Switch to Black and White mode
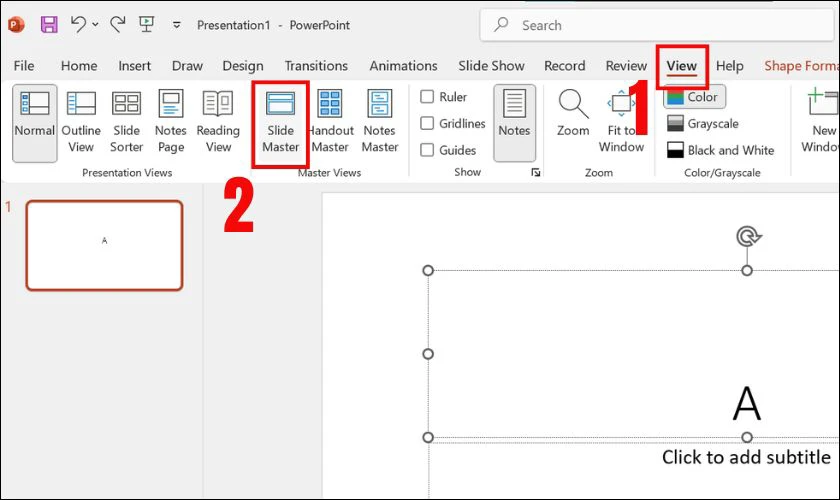840x500 pixels. click(721, 150)
